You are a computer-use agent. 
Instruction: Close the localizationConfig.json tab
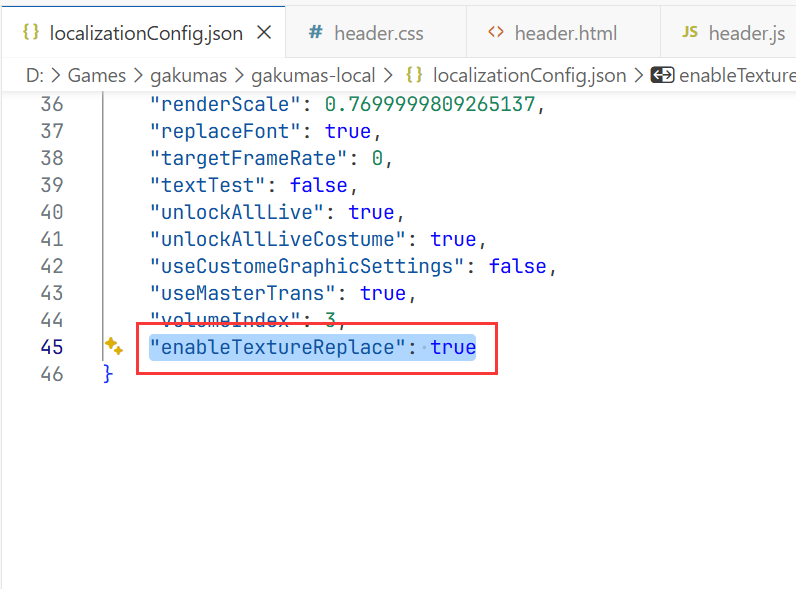click(x=264, y=33)
